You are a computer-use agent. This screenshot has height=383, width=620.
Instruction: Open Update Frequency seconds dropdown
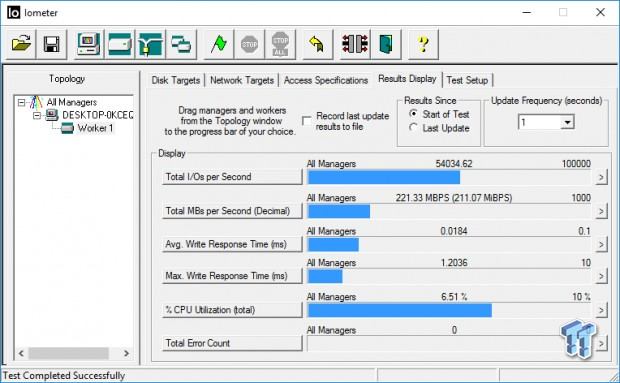567,122
